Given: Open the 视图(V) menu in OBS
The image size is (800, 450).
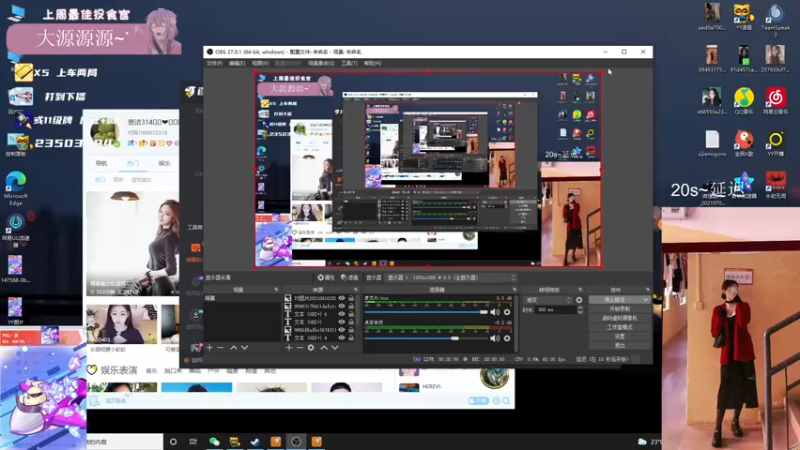Looking at the screenshot, I should 260,63.
